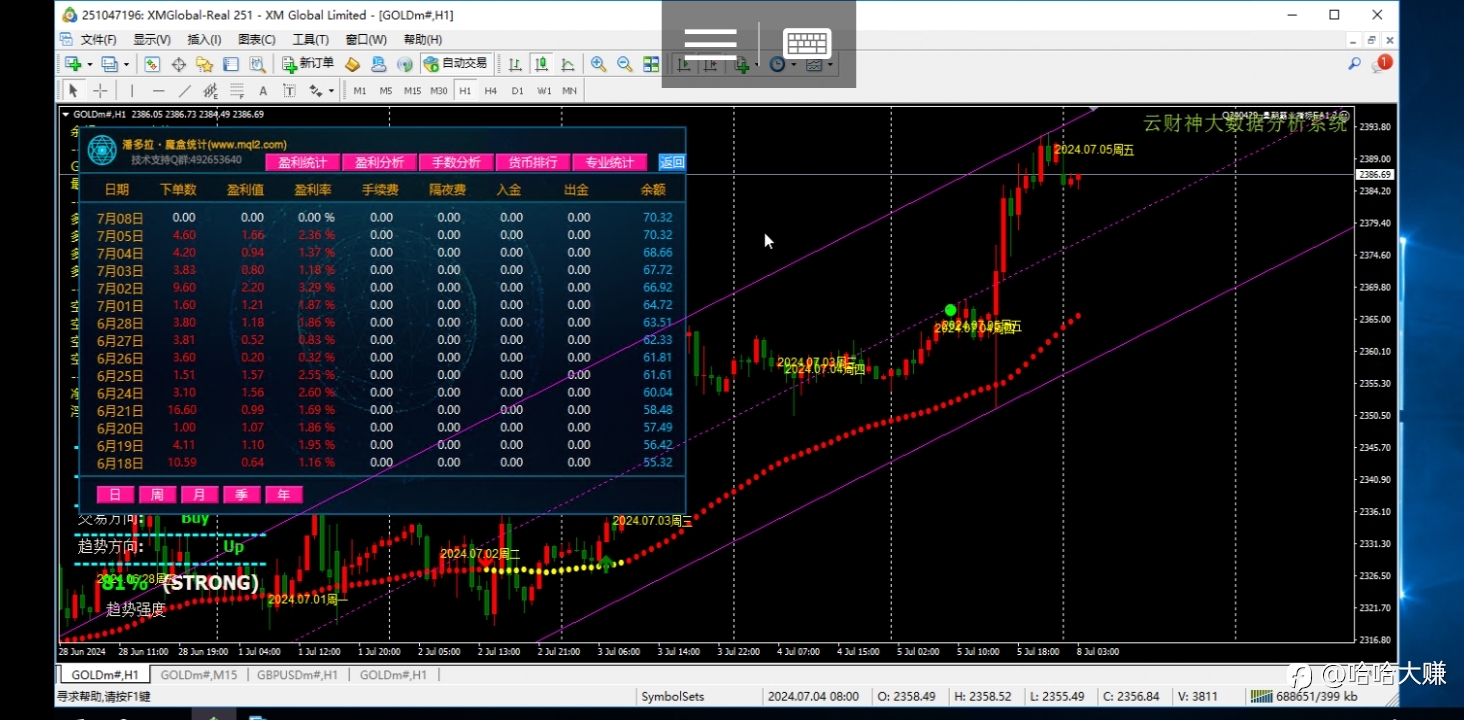Click the 新订单 new order button

(308, 64)
